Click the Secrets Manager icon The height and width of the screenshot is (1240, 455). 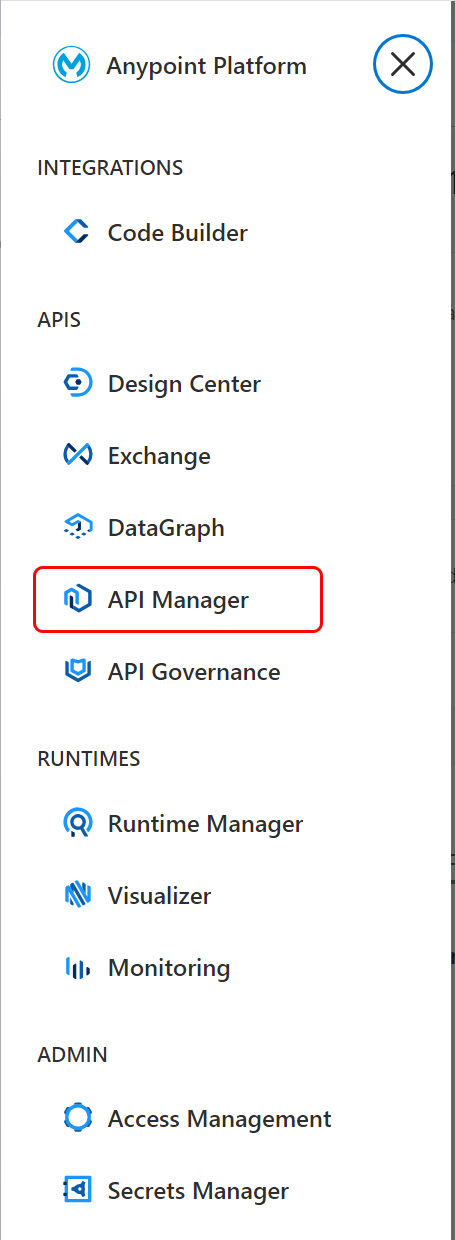pyautogui.click(x=77, y=1191)
